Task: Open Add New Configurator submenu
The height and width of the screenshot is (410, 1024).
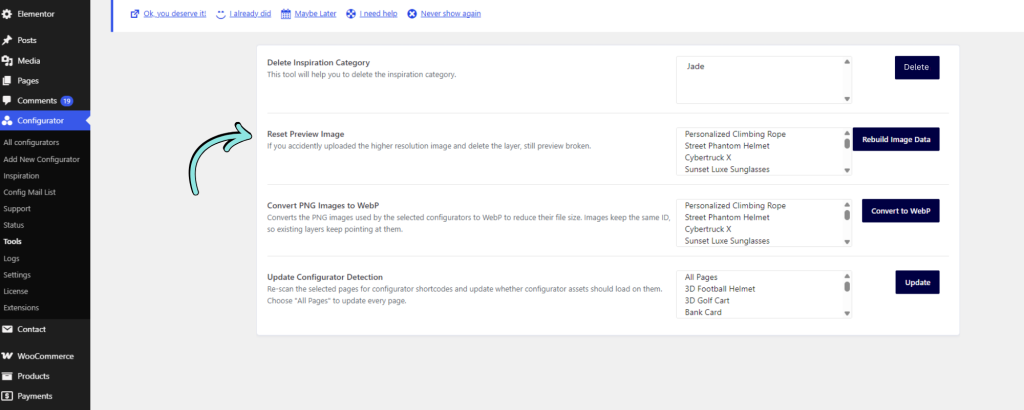Action: pos(41,159)
